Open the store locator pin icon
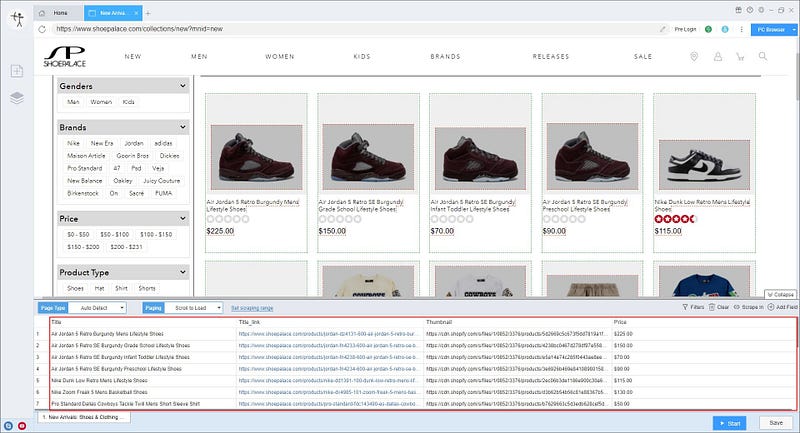800x433 pixels. (x=694, y=57)
